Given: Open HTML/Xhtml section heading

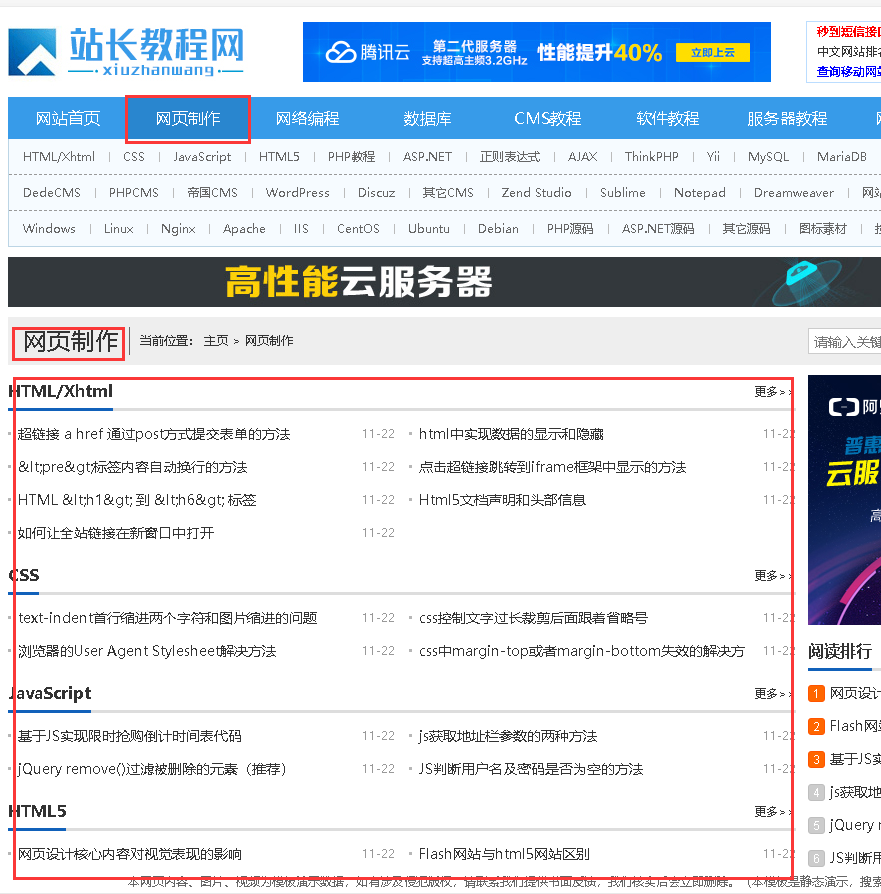Looking at the screenshot, I should 60,391.
